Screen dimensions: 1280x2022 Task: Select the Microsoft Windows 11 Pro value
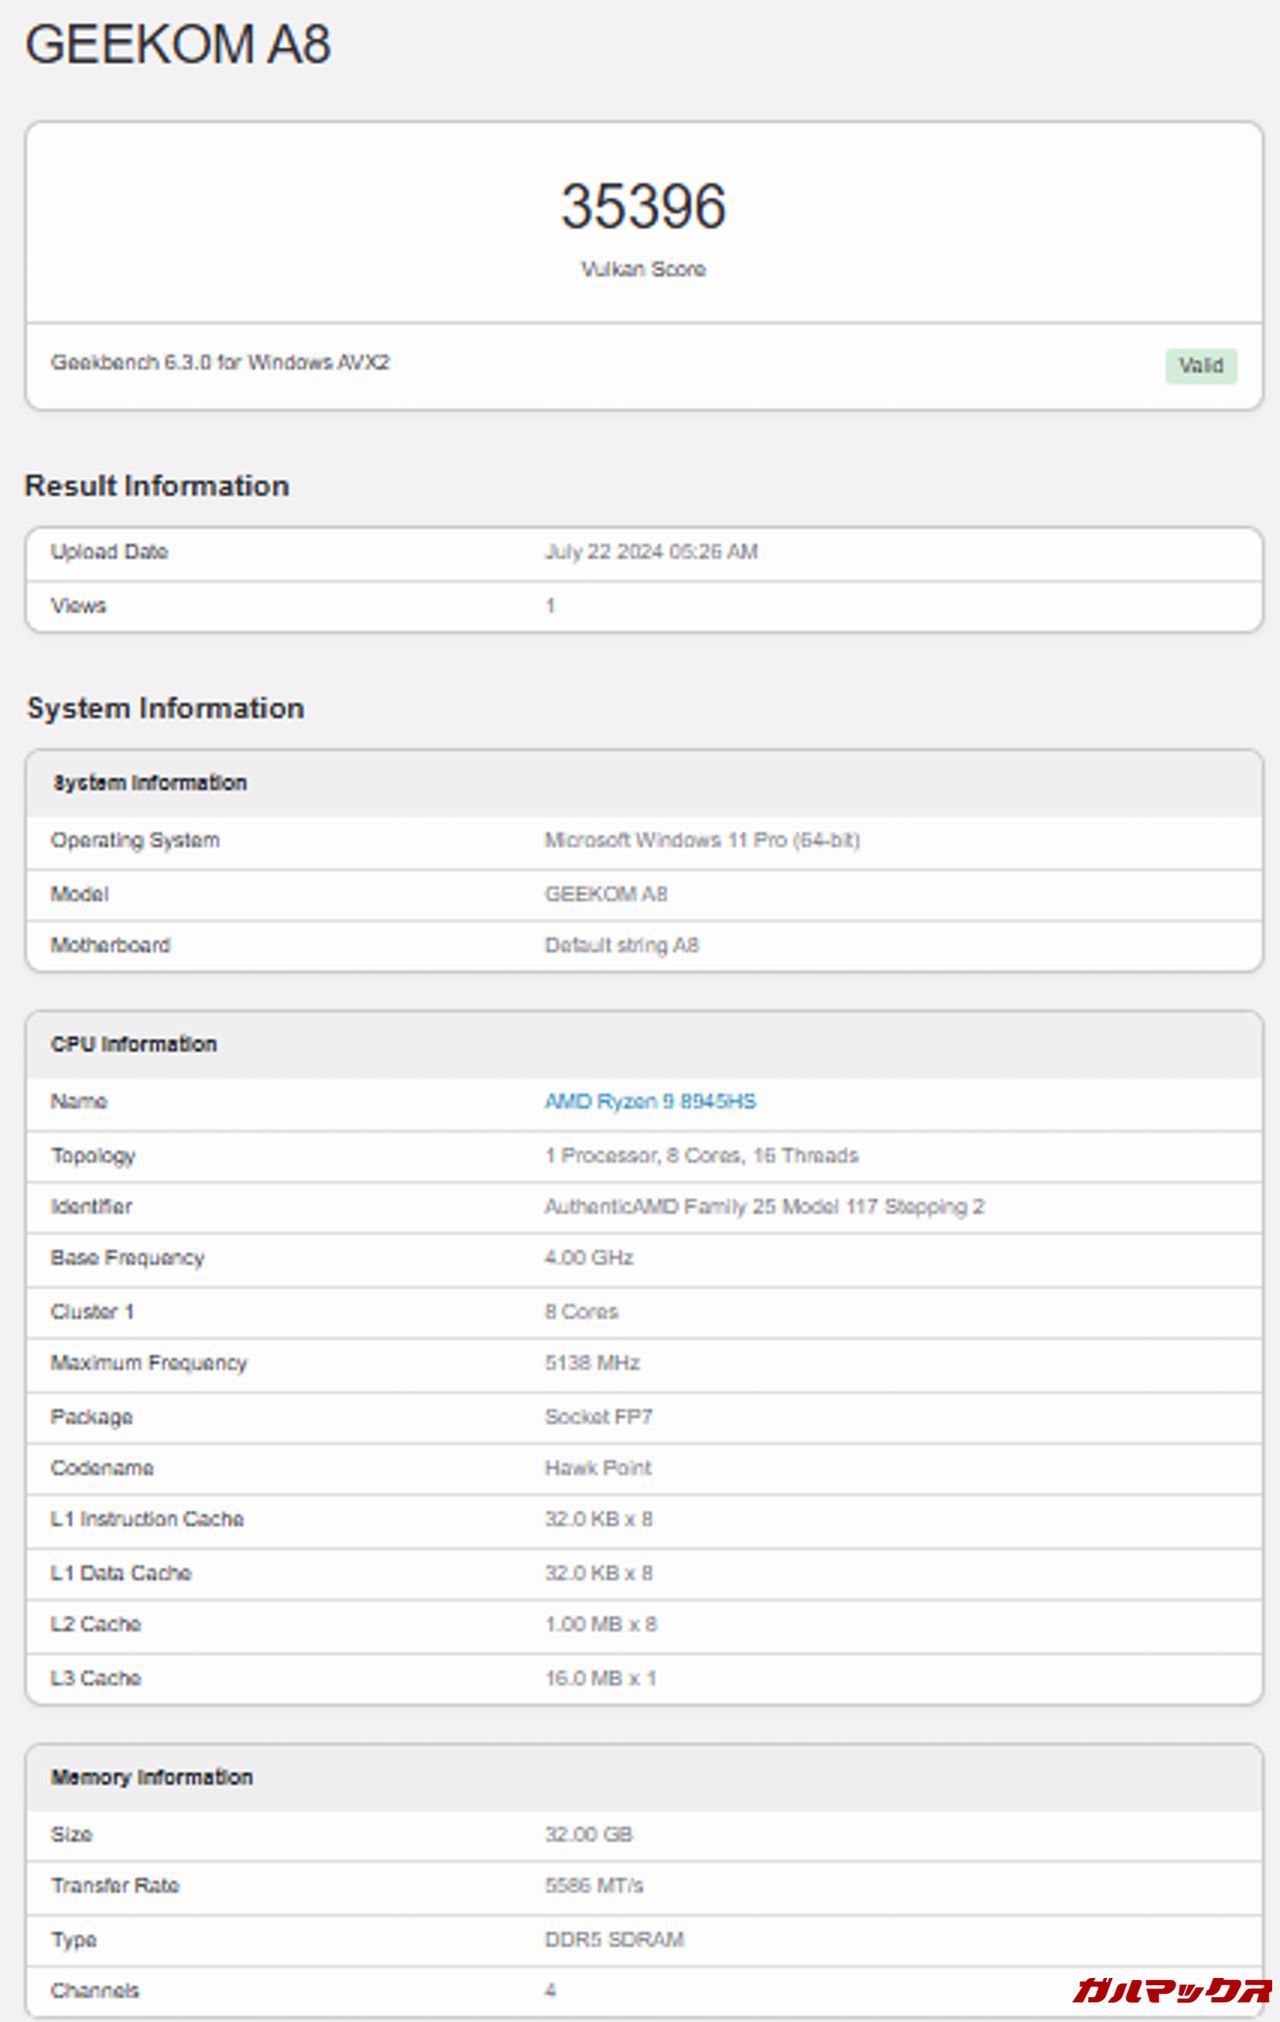(702, 840)
